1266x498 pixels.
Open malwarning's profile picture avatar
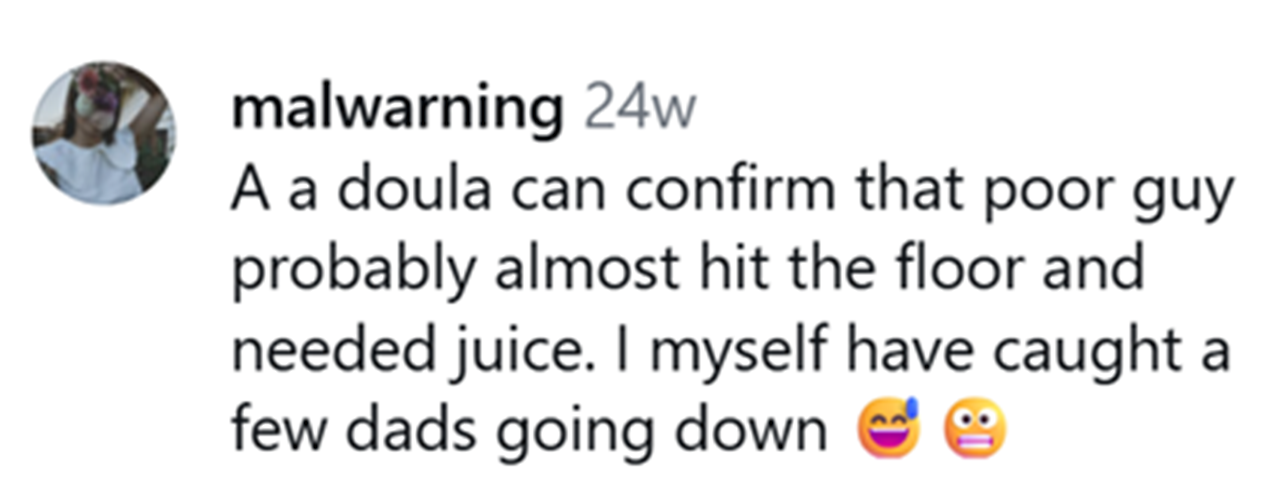click(x=105, y=134)
